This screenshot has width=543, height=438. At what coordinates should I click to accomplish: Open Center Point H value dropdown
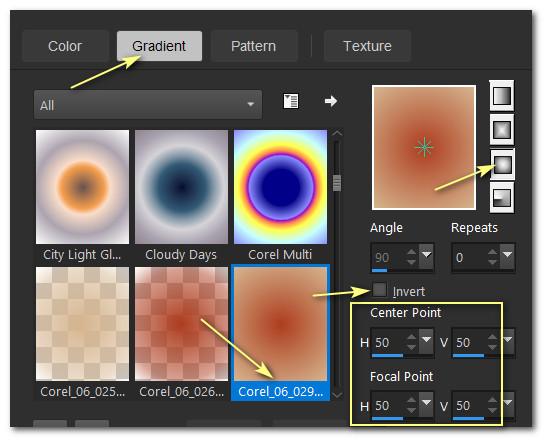(x=426, y=341)
